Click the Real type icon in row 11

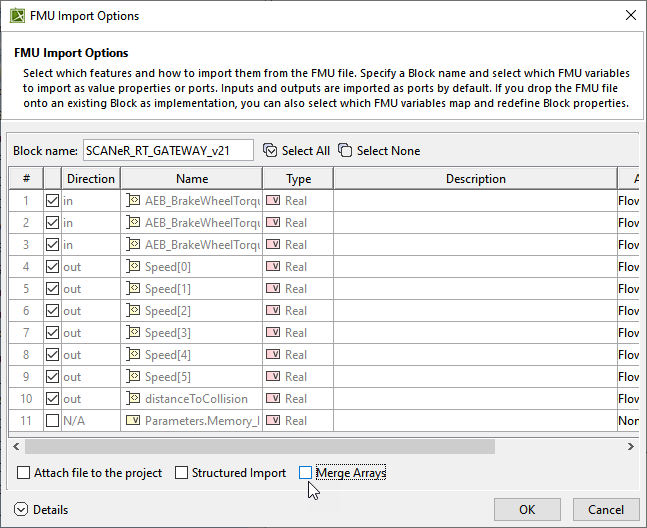point(273,421)
